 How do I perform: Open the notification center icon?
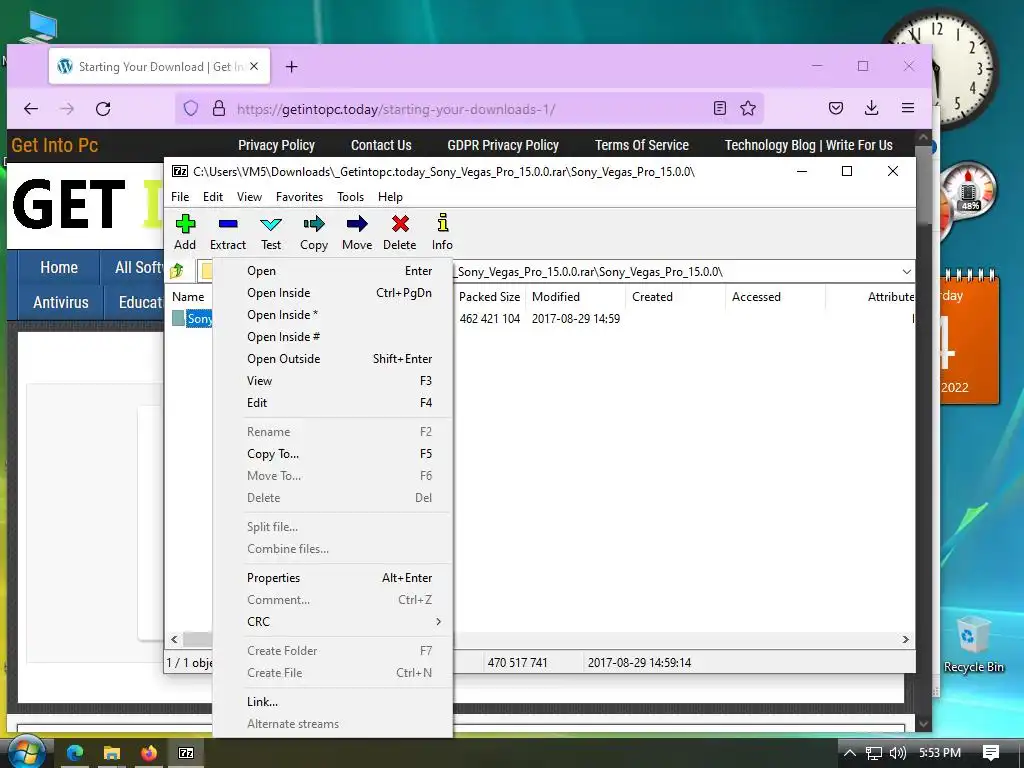pyautogui.click(x=991, y=753)
